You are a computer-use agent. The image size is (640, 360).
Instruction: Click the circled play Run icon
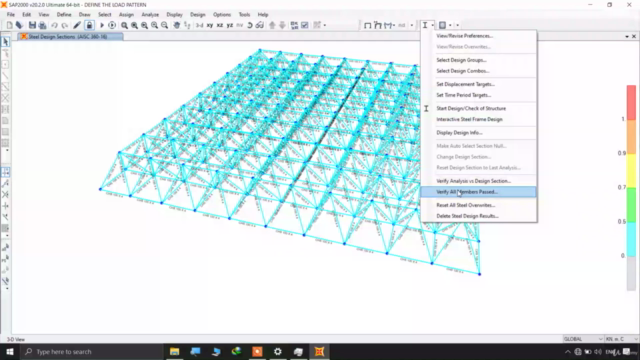pos(112,25)
